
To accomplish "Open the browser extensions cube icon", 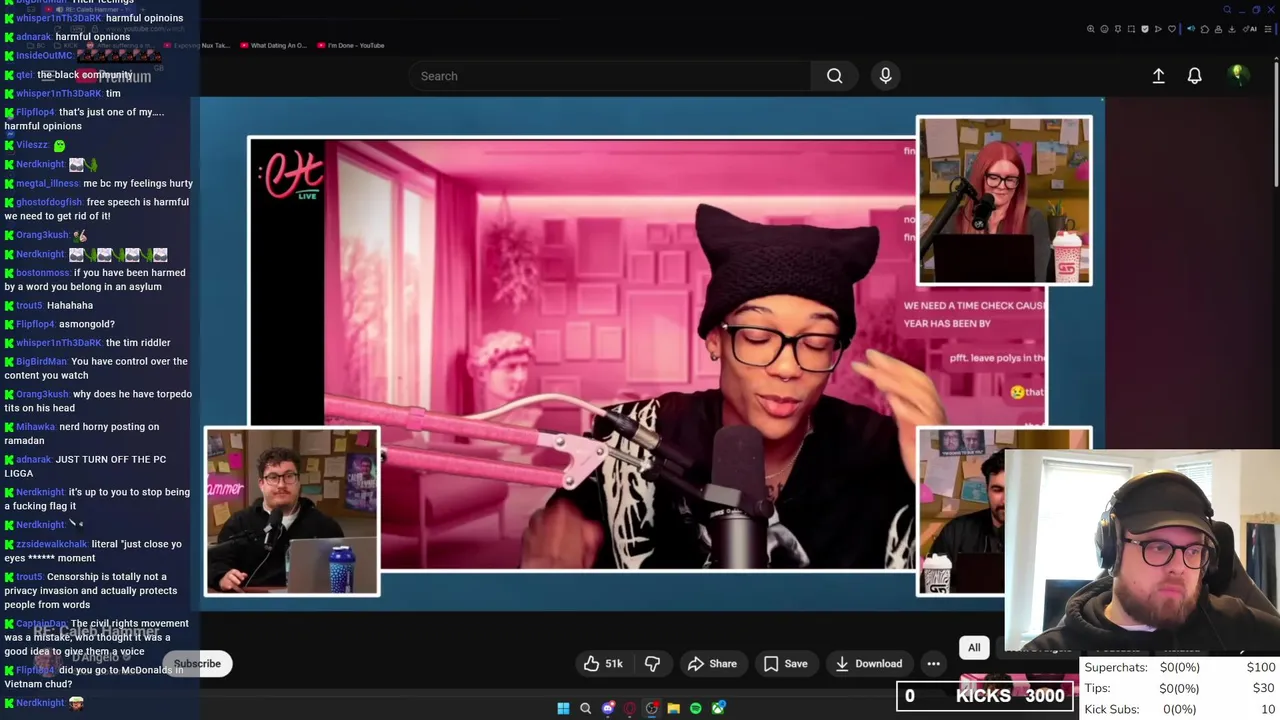I will [x=1205, y=29].
